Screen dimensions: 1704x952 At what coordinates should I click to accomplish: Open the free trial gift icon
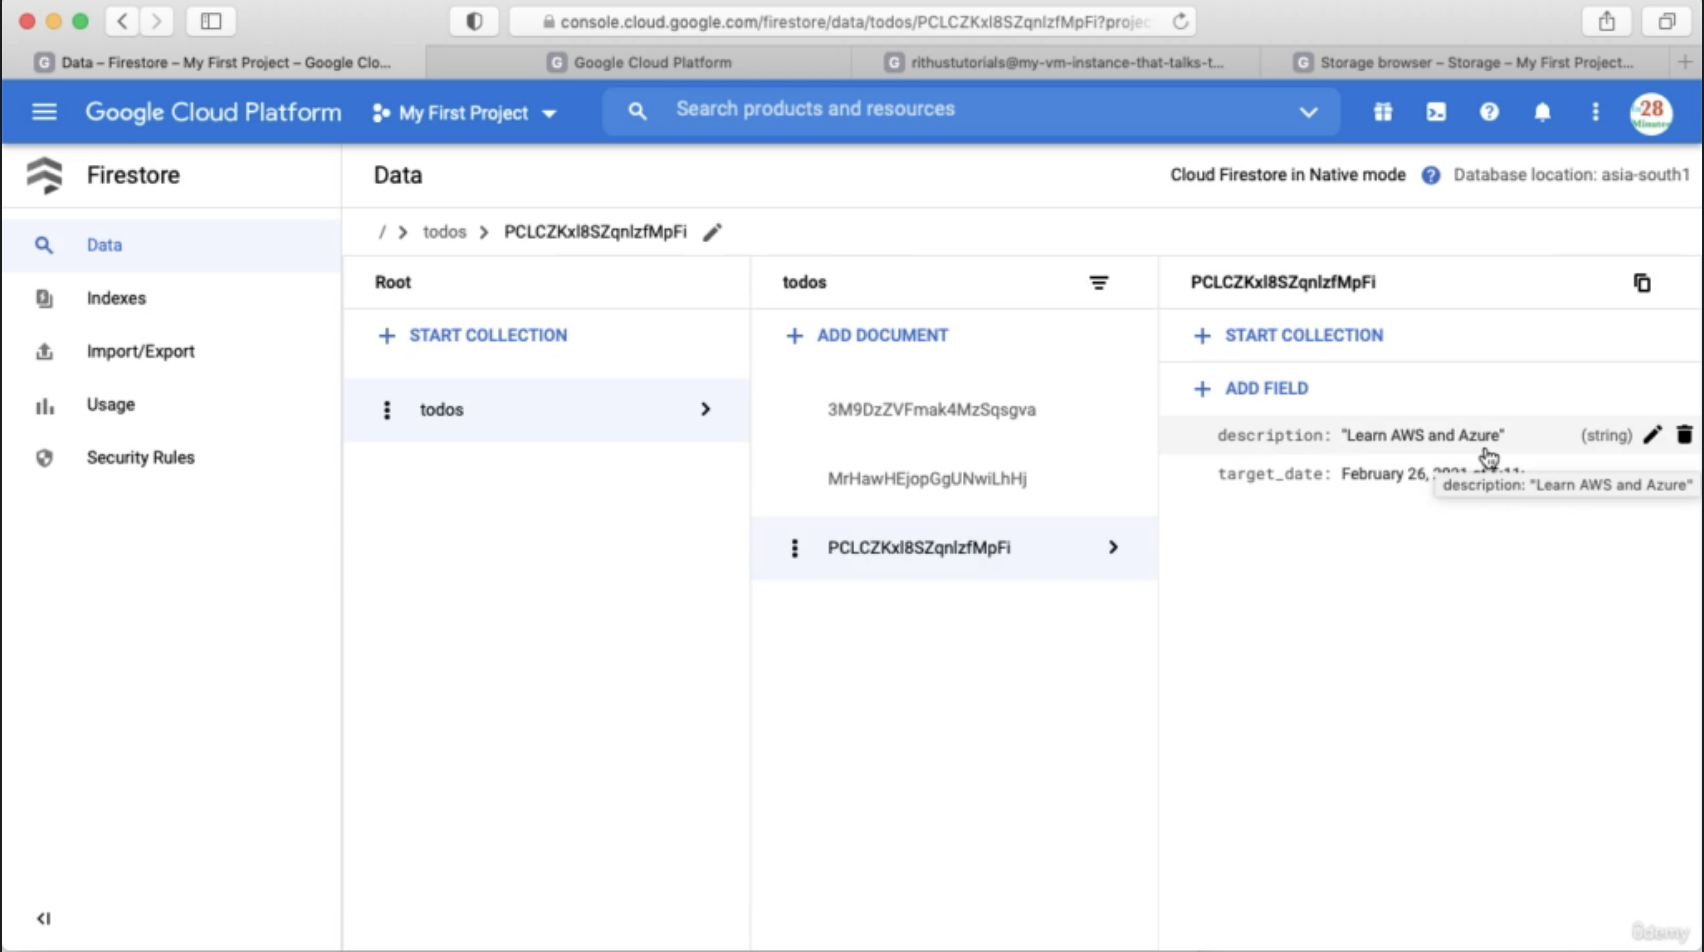point(1383,112)
